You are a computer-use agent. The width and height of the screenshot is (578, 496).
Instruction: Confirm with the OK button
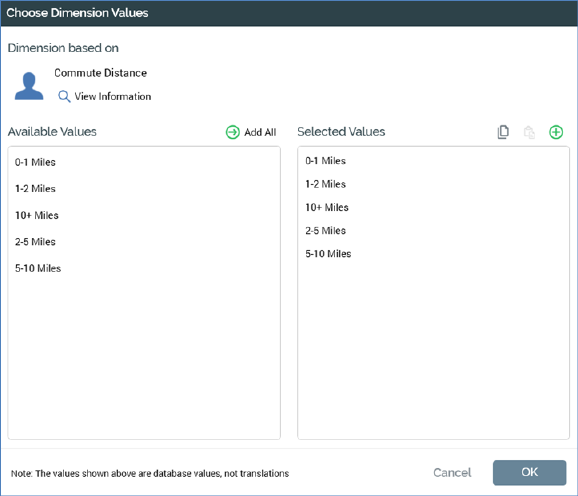coord(529,472)
